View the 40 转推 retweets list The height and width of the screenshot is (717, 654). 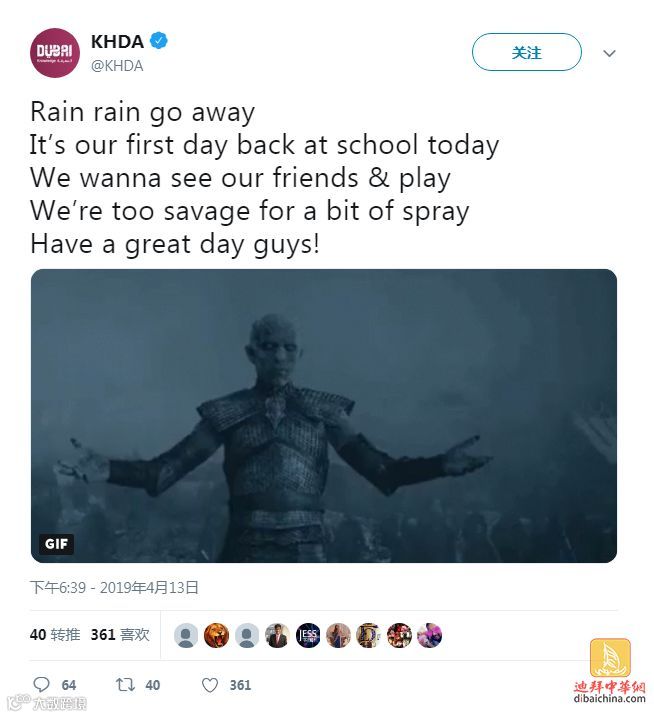coord(55,635)
